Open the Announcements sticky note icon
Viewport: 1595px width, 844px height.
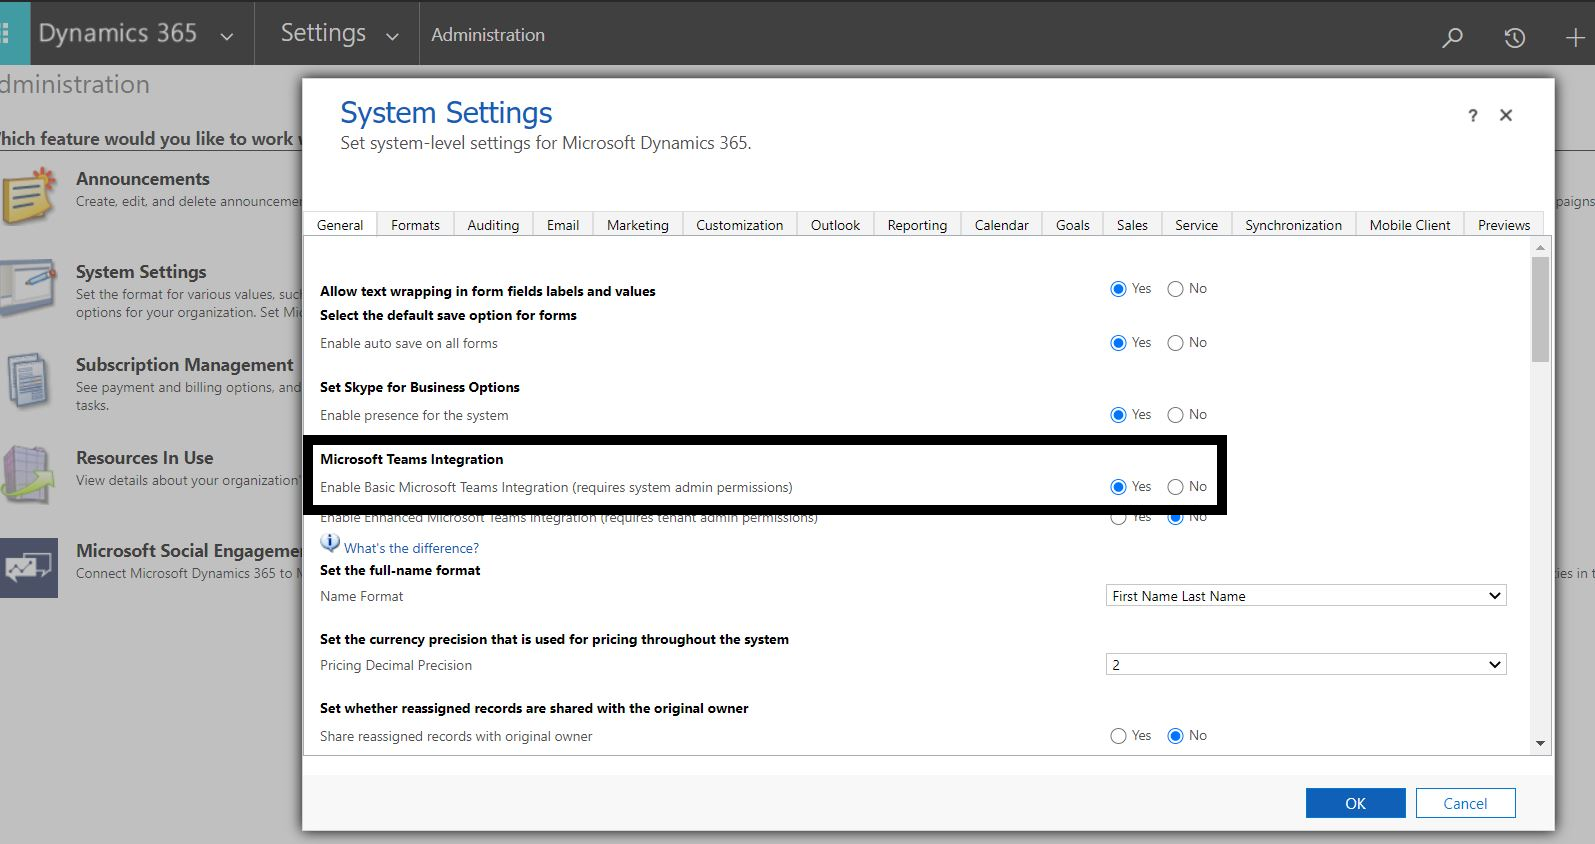pos(29,195)
